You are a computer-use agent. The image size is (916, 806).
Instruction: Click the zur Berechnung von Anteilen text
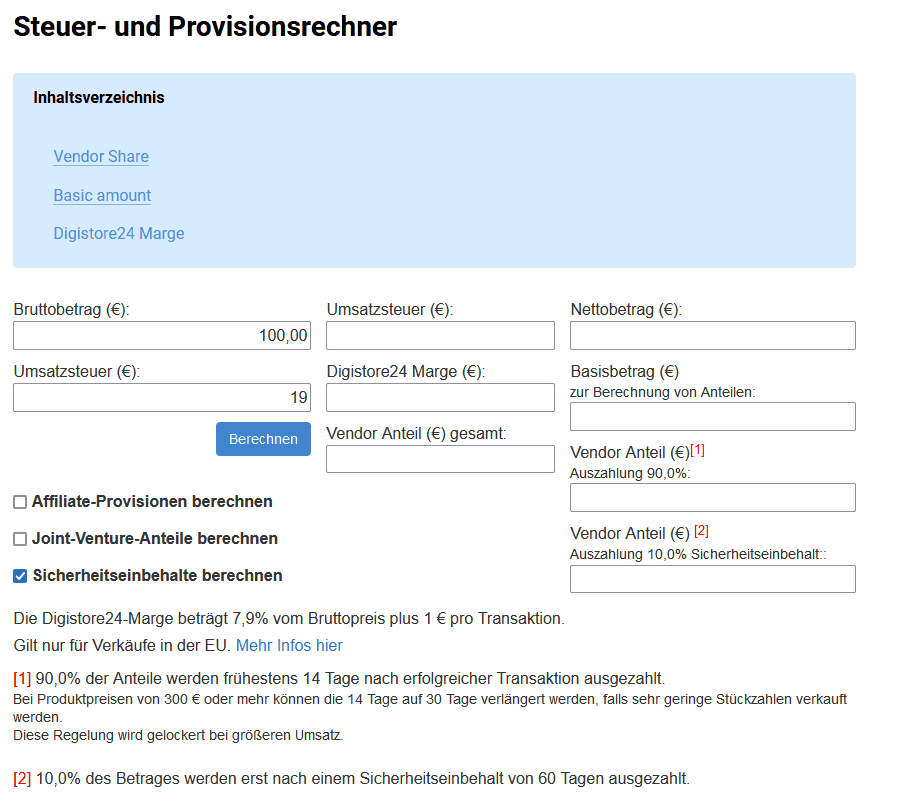point(662,392)
